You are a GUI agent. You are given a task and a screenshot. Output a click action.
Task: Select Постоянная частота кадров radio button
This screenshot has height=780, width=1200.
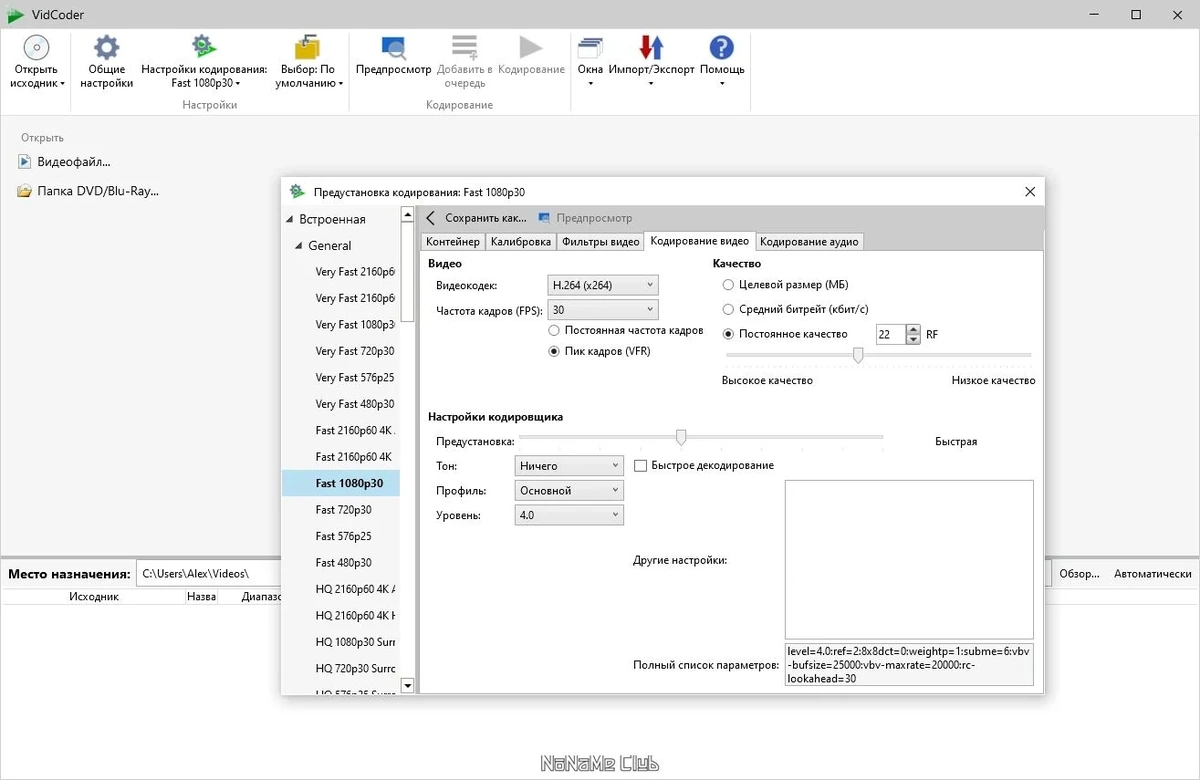point(554,330)
